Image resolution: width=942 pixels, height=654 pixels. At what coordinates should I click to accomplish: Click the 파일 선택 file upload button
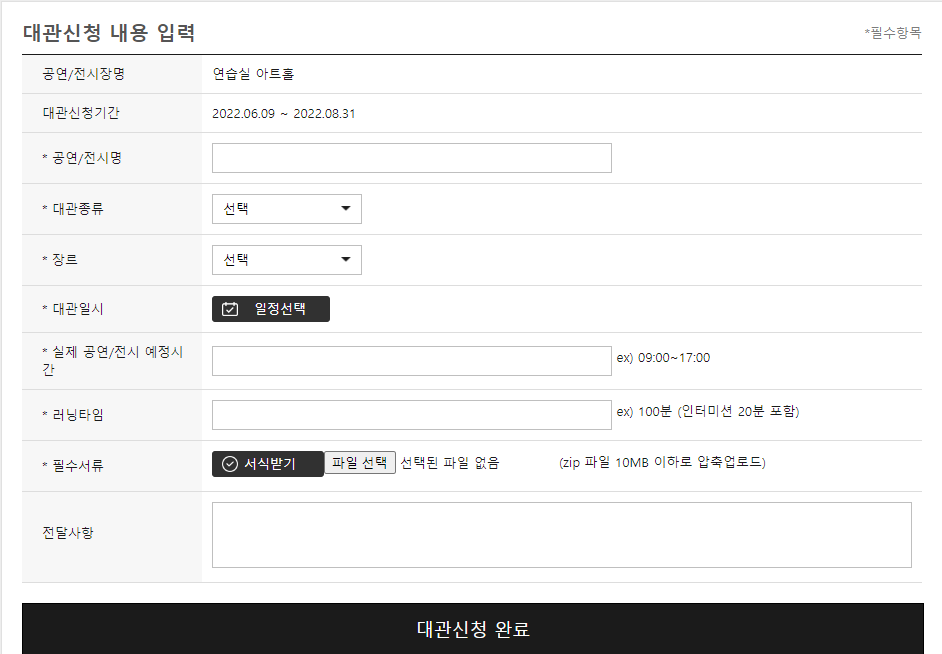click(360, 462)
